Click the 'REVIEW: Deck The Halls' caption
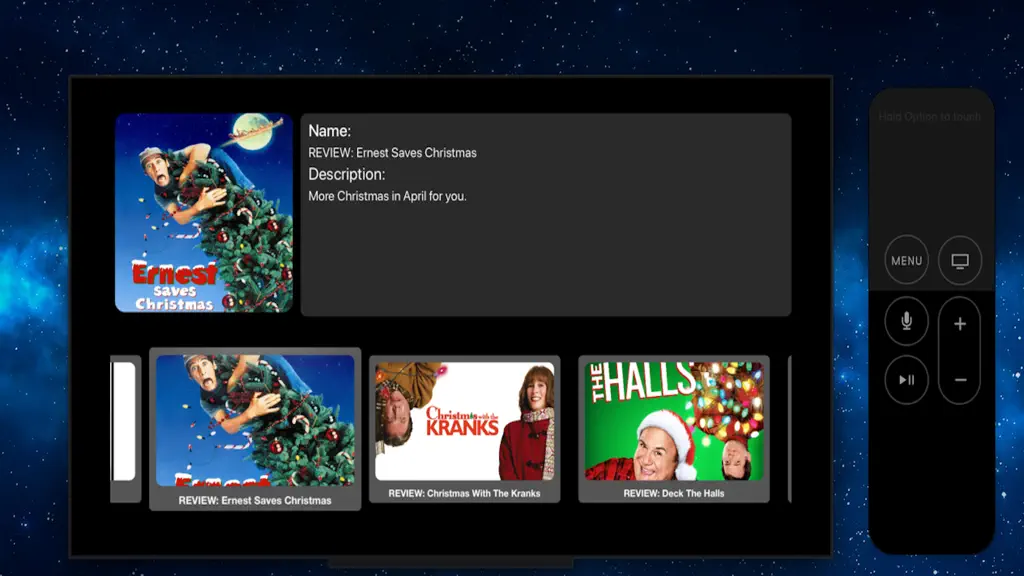Image resolution: width=1024 pixels, height=576 pixels. pyautogui.click(x=673, y=493)
